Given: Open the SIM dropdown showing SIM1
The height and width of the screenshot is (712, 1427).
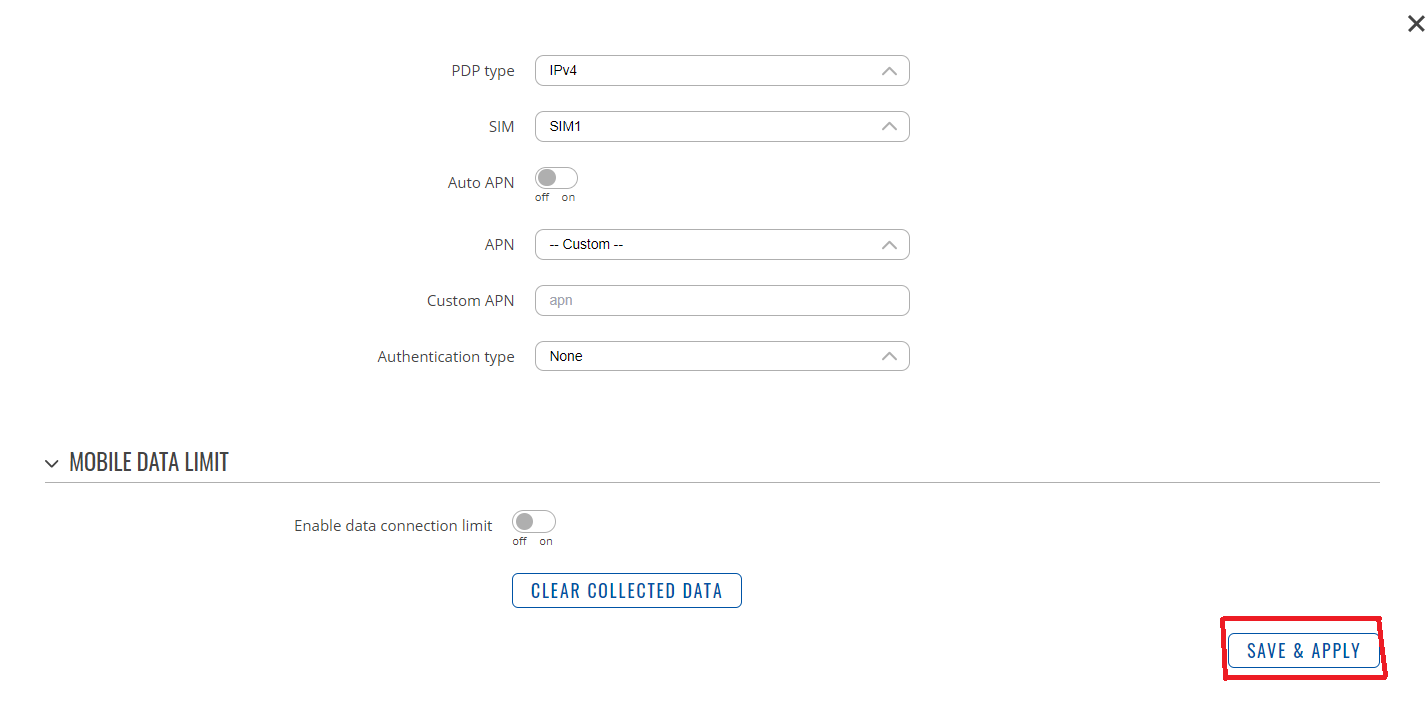Looking at the screenshot, I should pos(710,127).
